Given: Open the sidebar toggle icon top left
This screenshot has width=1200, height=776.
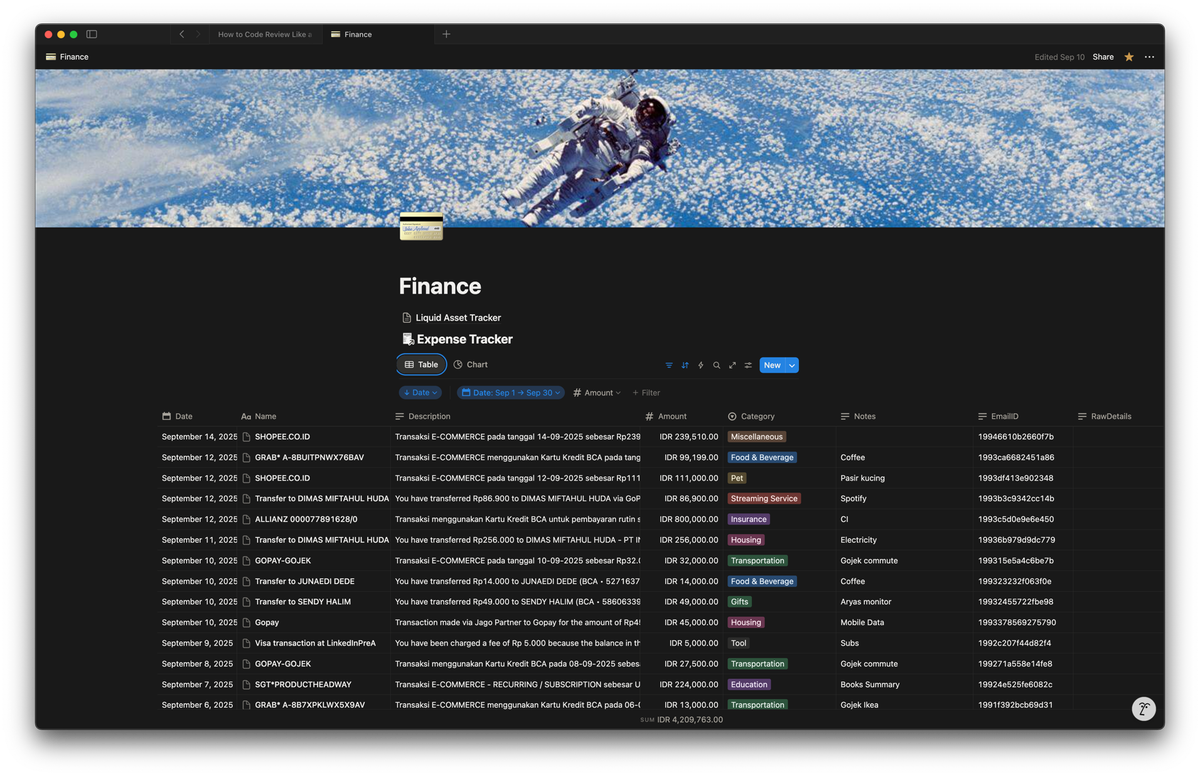Looking at the screenshot, I should 91,33.
